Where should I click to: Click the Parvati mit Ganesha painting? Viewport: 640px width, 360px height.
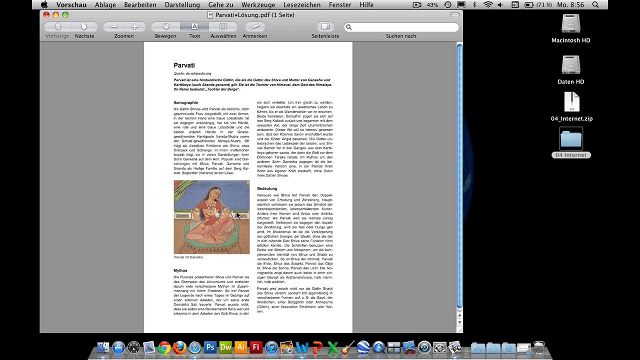click(x=211, y=217)
